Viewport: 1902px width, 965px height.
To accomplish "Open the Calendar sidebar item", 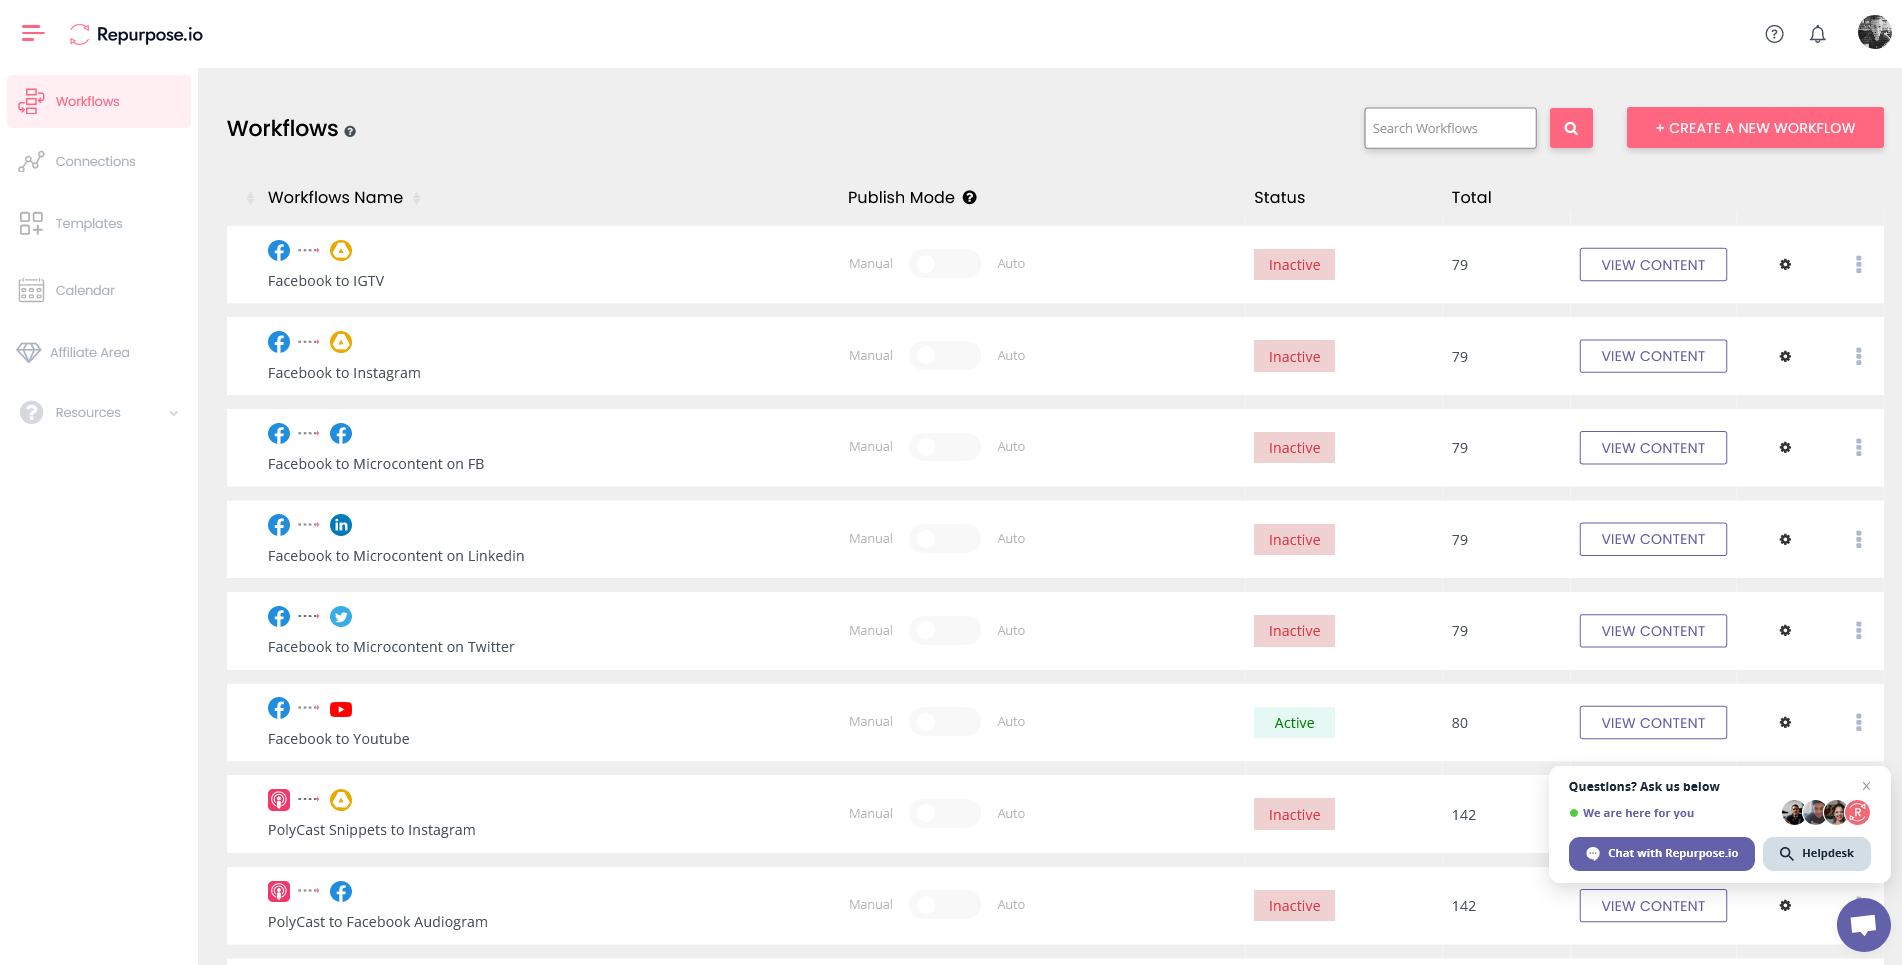I will click(85, 291).
